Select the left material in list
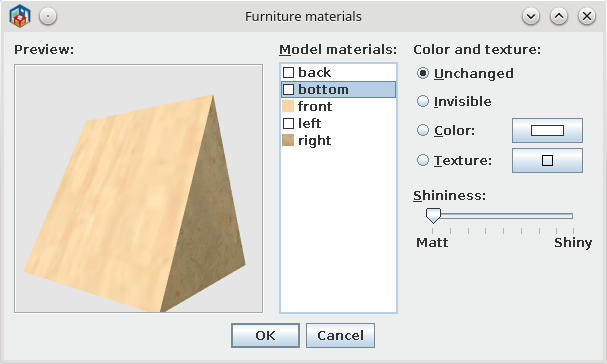The height and width of the screenshot is (364, 607). click(x=338, y=123)
